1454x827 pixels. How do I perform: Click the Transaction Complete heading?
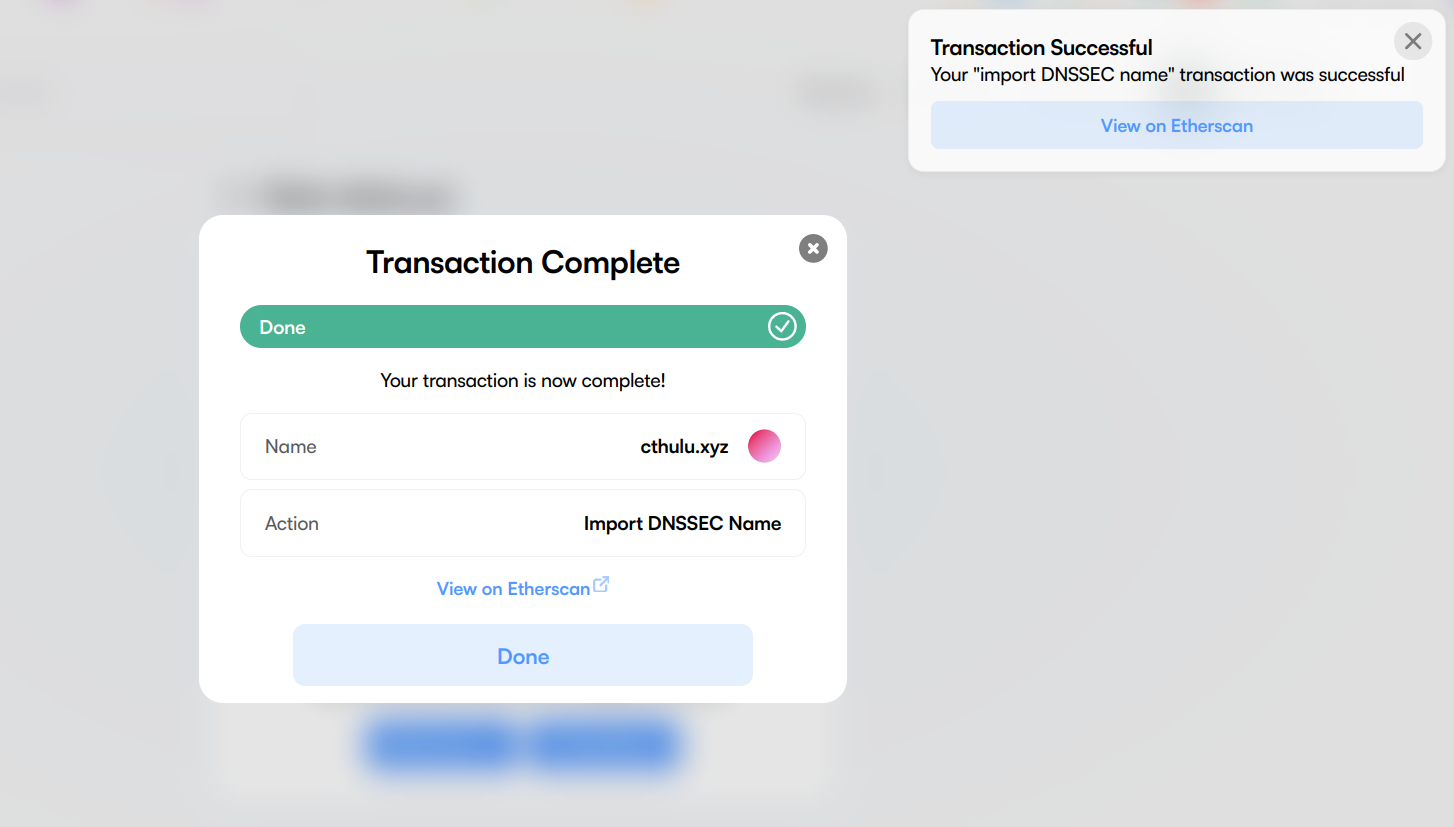[x=523, y=262]
